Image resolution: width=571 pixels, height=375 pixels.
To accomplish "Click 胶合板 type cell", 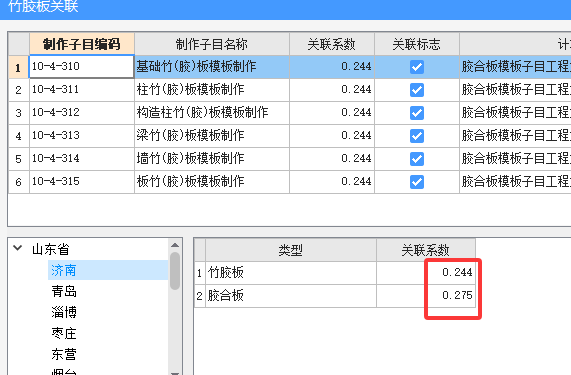I will click(x=291, y=296).
